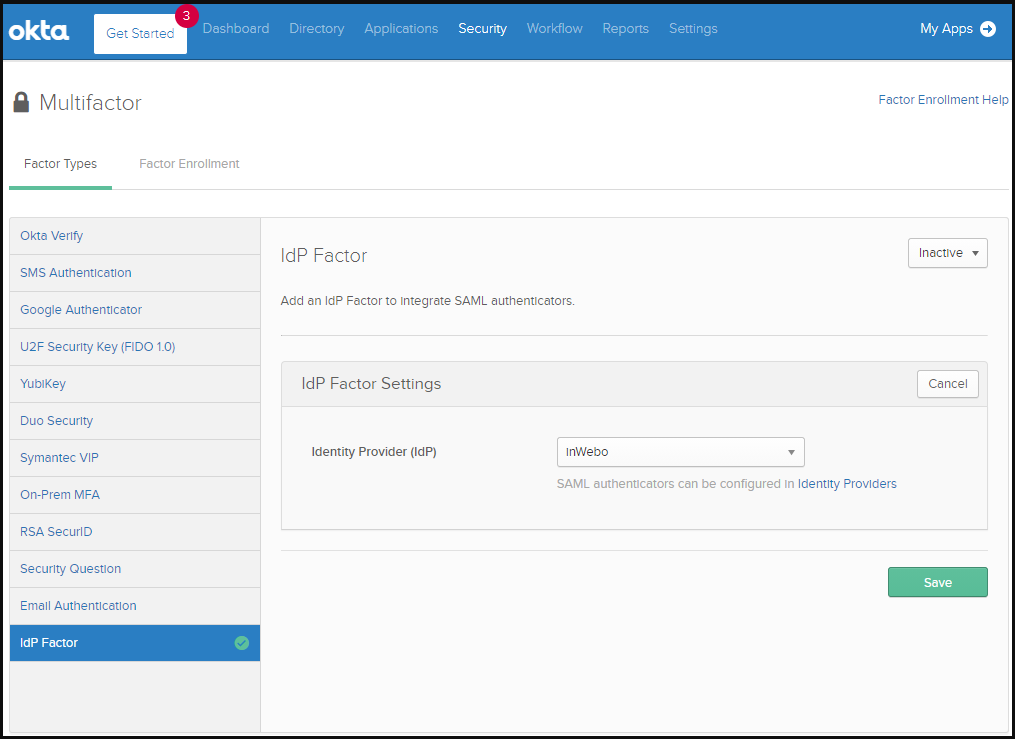Open the Applications menu
This screenshot has width=1015, height=739.
click(400, 29)
